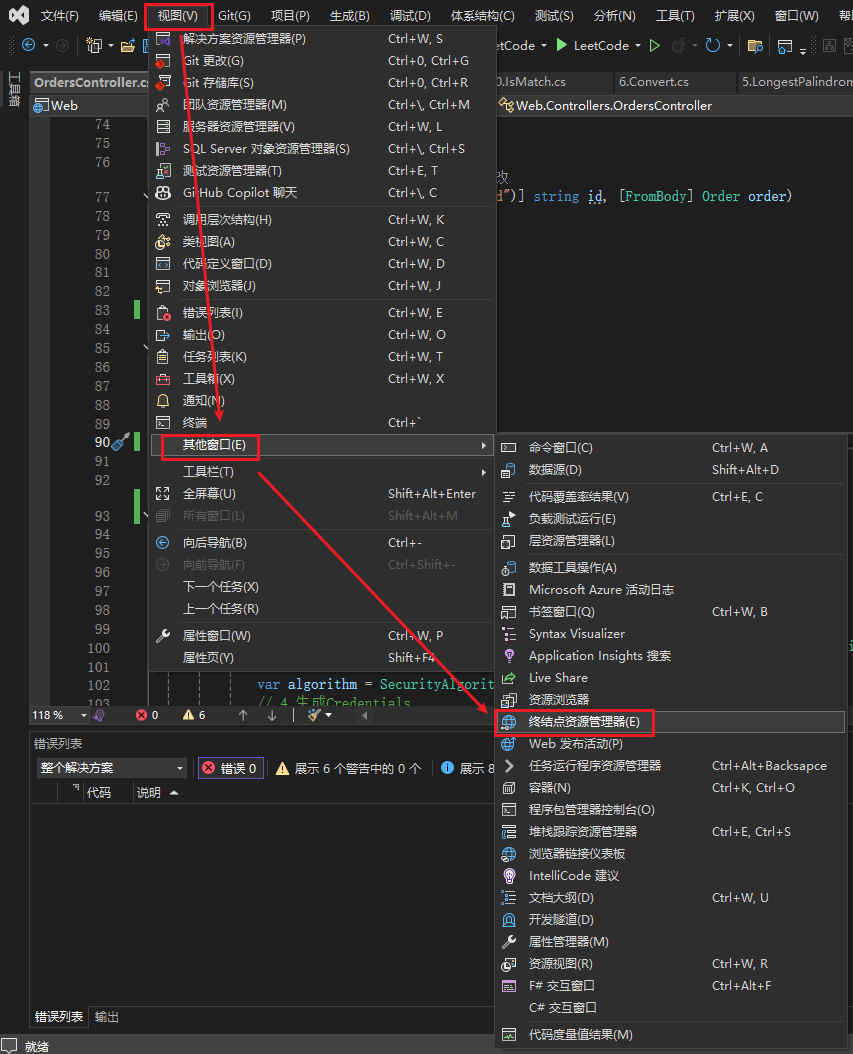Open the 118 % zoom dropdown
Screen dimensions: 853x1054
83,715
